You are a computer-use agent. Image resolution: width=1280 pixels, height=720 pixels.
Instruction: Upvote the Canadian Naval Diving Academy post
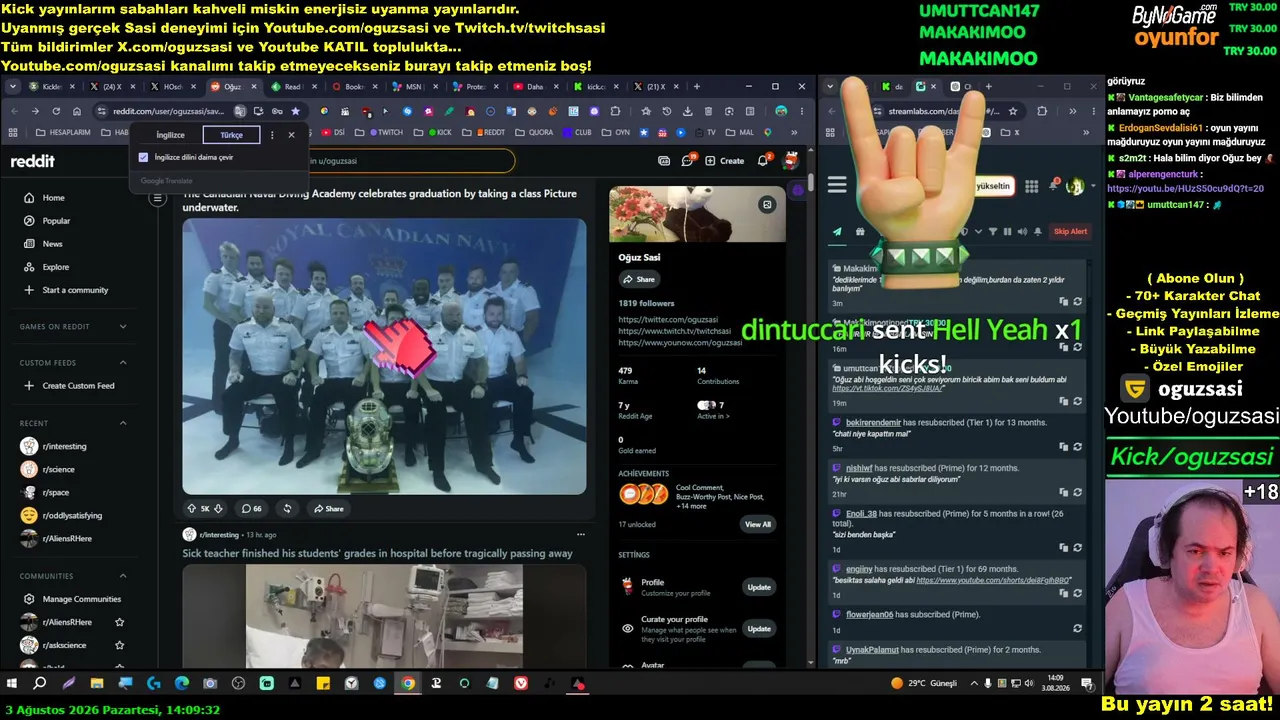pos(192,509)
